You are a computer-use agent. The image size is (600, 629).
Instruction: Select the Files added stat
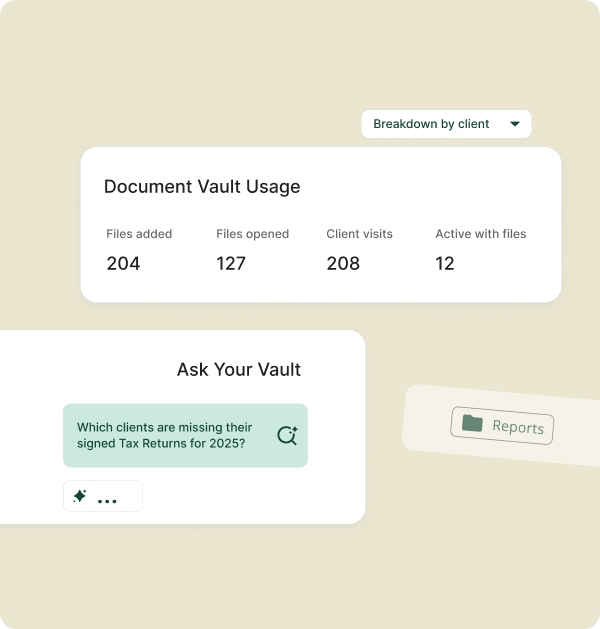[139, 234]
